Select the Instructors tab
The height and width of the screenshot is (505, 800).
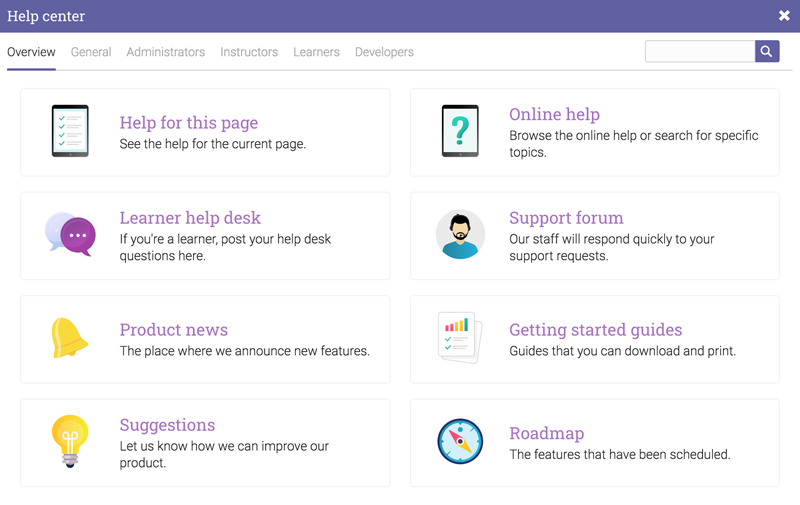tap(249, 52)
